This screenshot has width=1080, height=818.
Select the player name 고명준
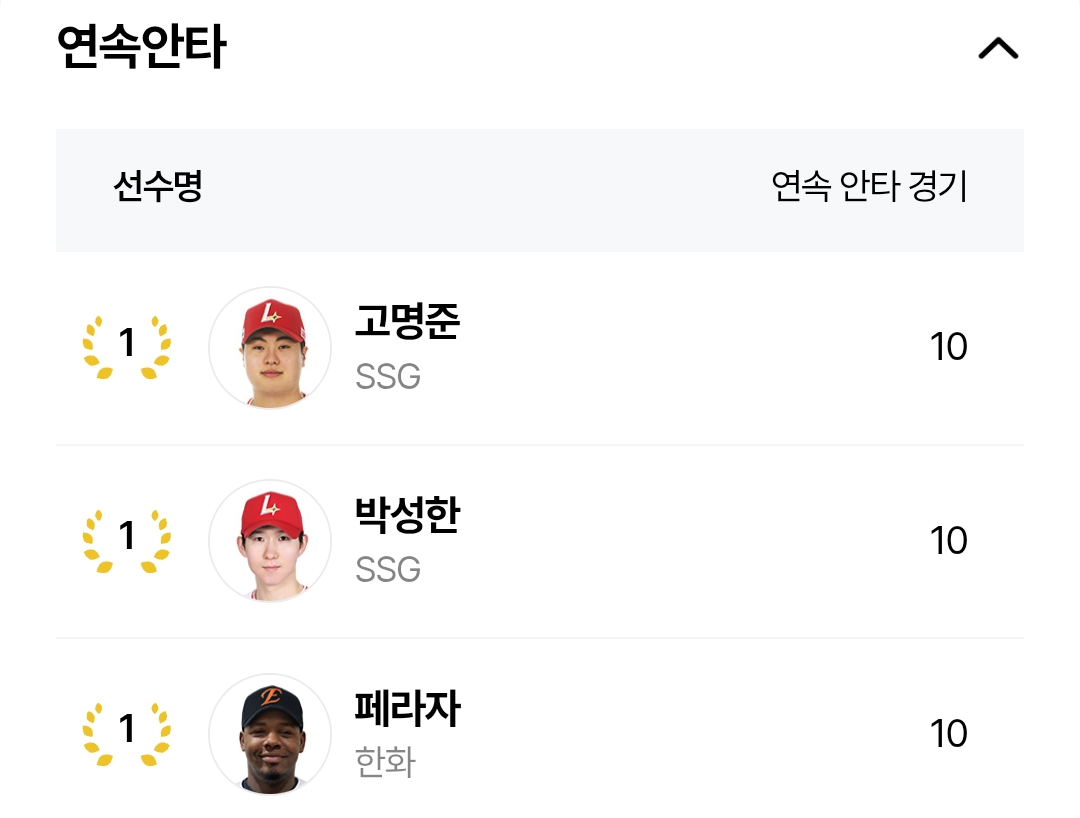407,322
